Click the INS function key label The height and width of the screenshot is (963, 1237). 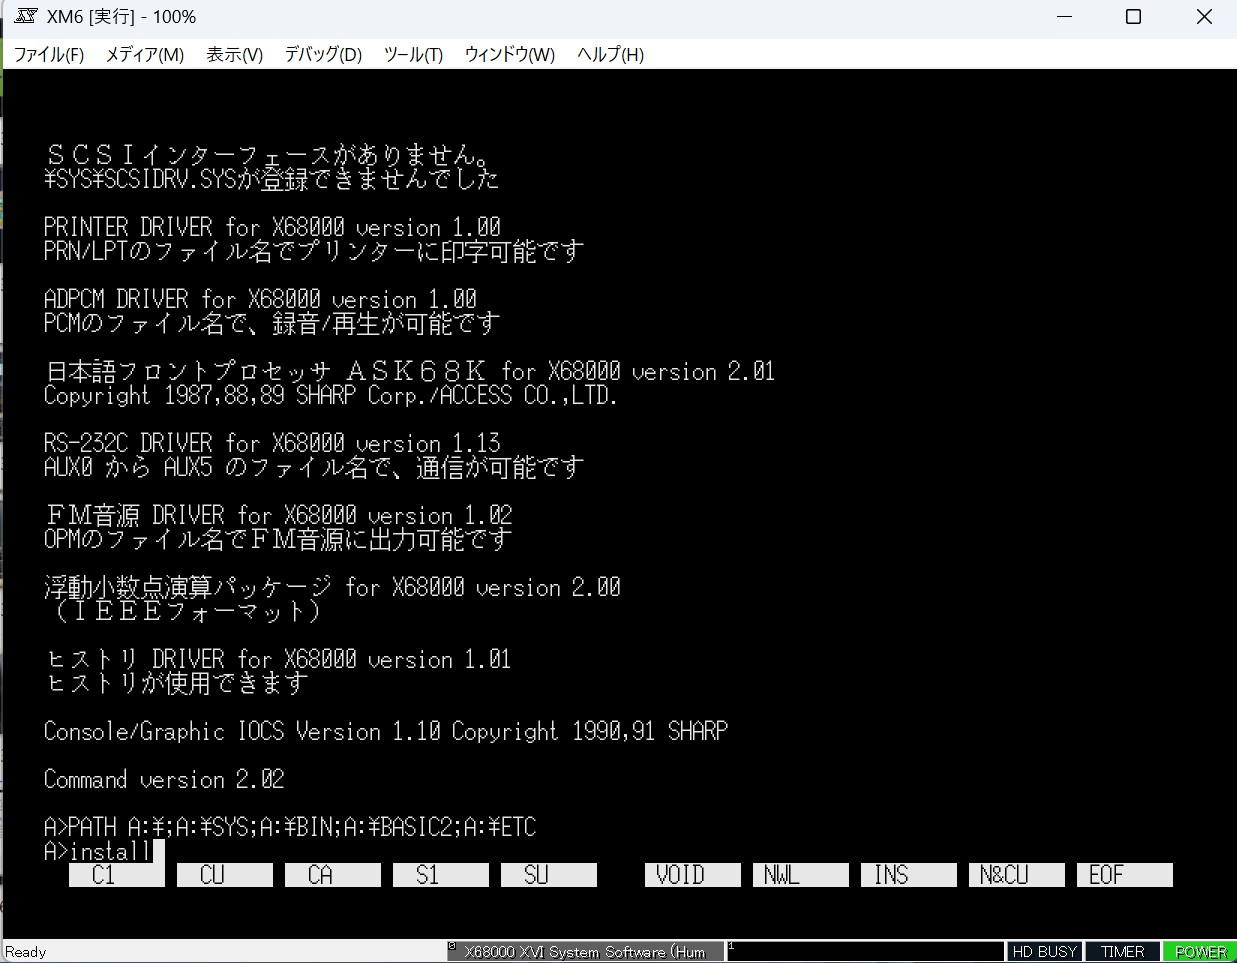[909, 875]
